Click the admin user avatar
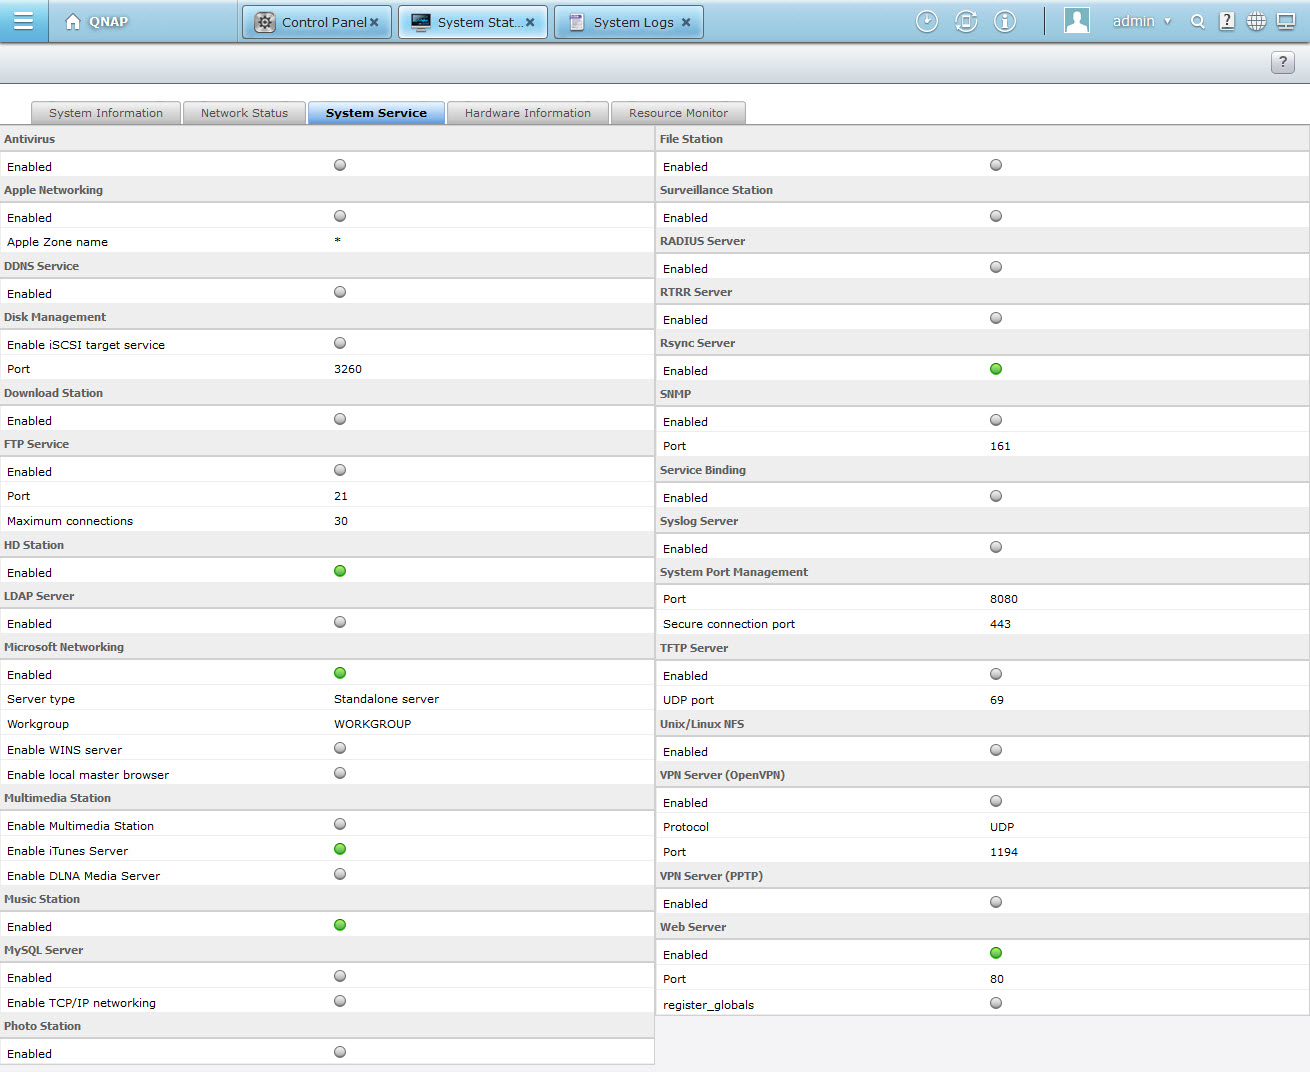Image resolution: width=1310 pixels, height=1072 pixels. [1077, 21]
